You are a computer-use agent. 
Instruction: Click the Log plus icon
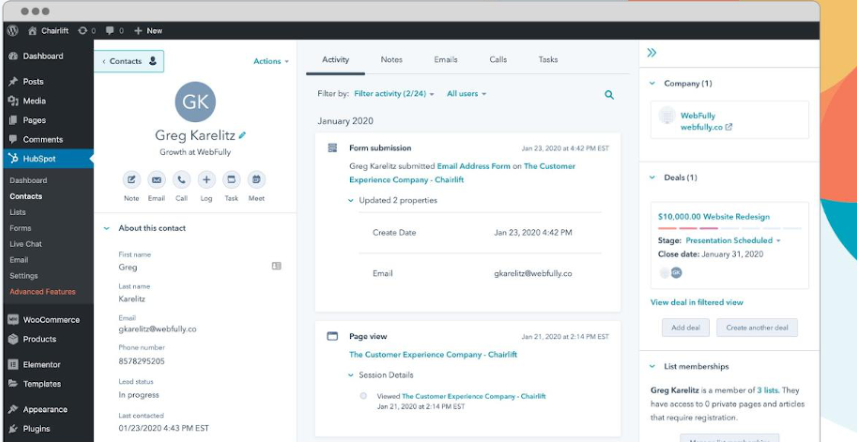[x=206, y=179]
